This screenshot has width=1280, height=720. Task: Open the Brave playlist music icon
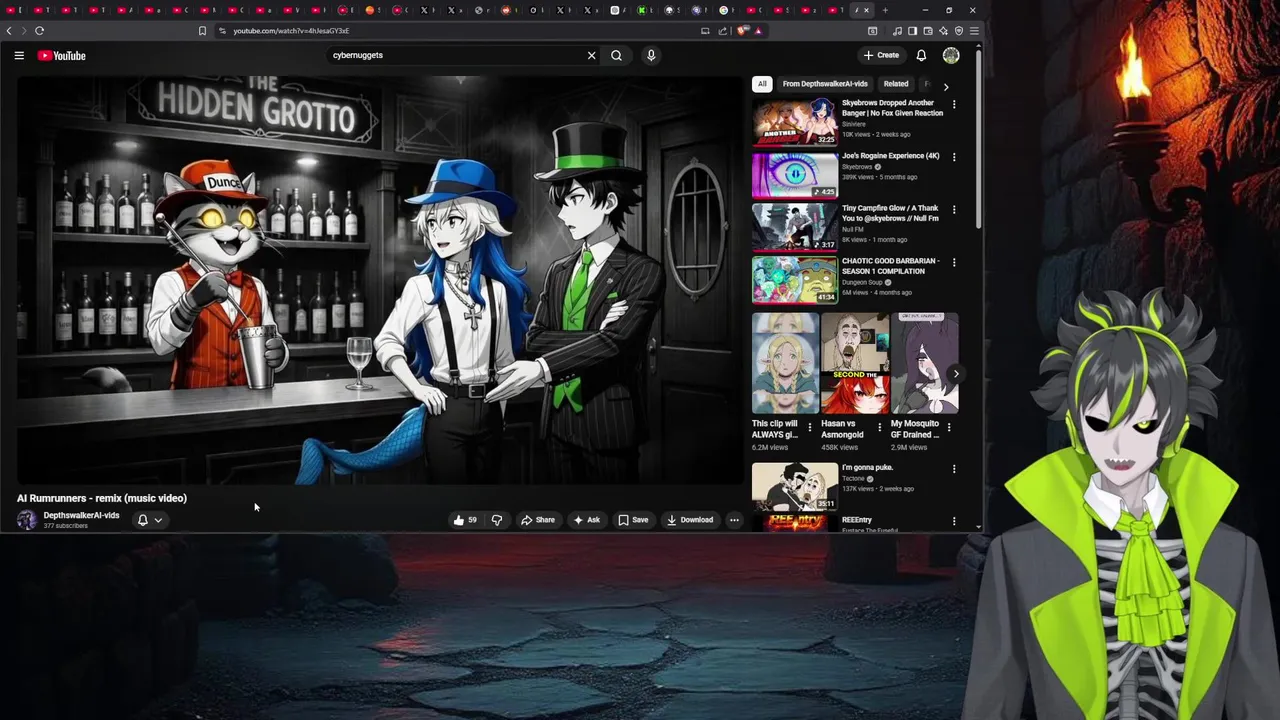coord(897,31)
